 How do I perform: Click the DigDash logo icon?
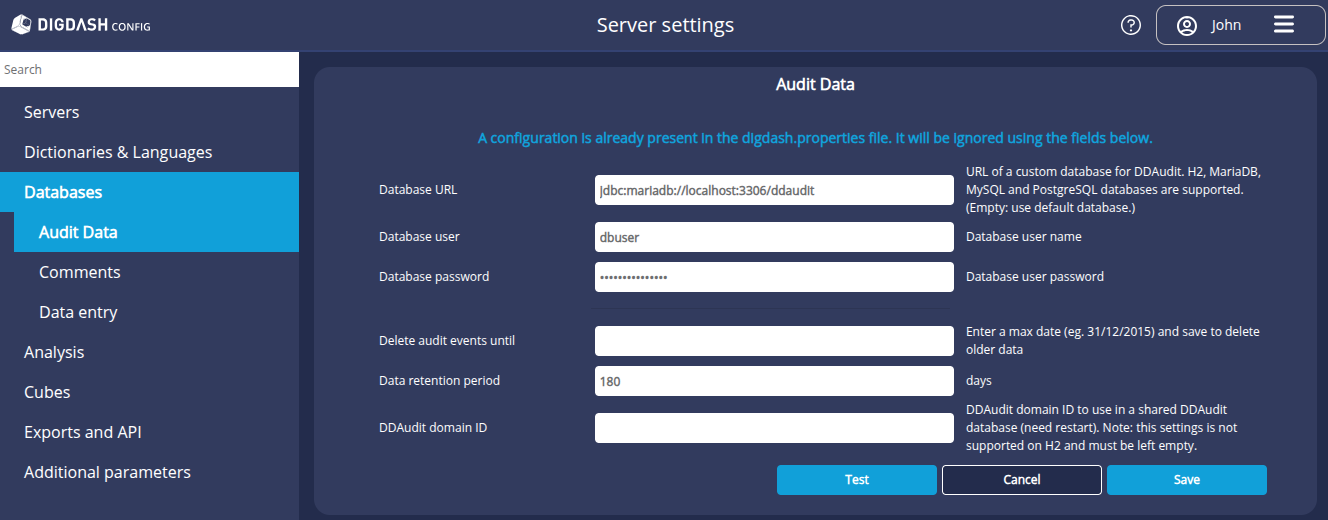pyautogui.click(x=20, y=25)
